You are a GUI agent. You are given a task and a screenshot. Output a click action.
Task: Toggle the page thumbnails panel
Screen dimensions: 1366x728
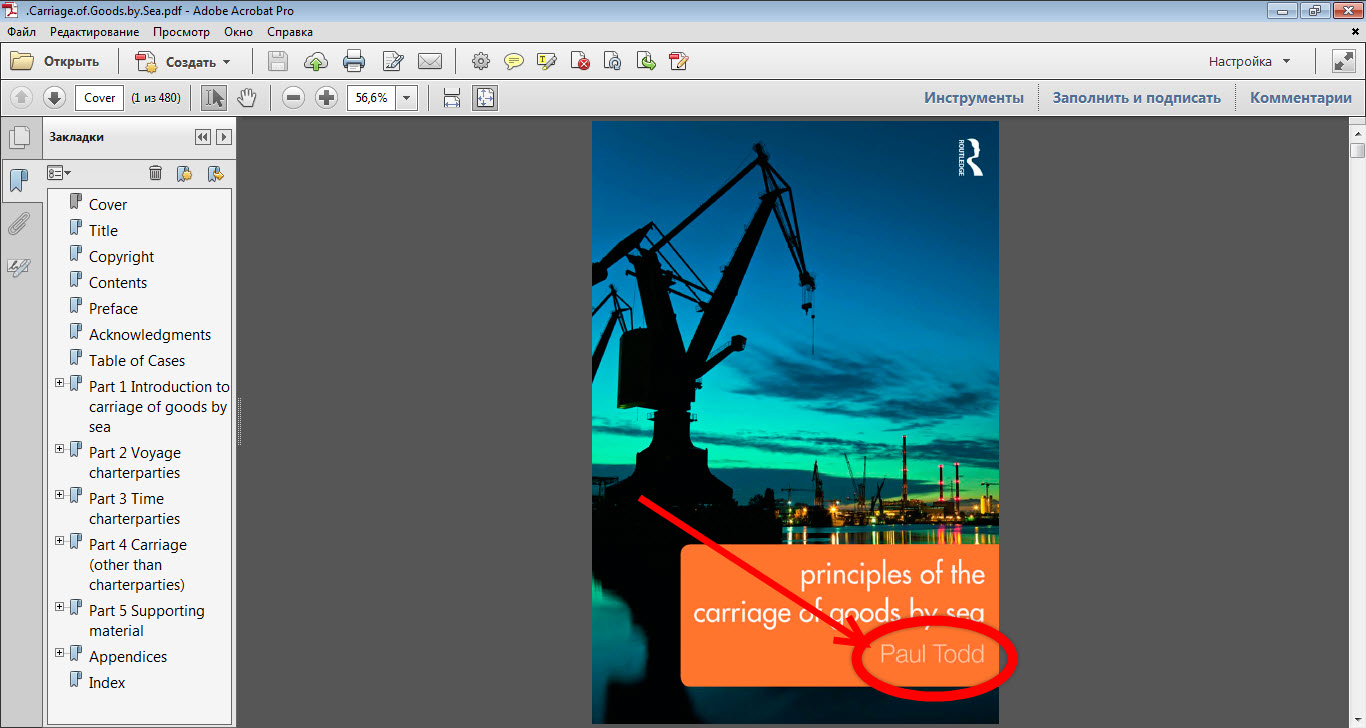pyautogui.click(x=19, y=138)
